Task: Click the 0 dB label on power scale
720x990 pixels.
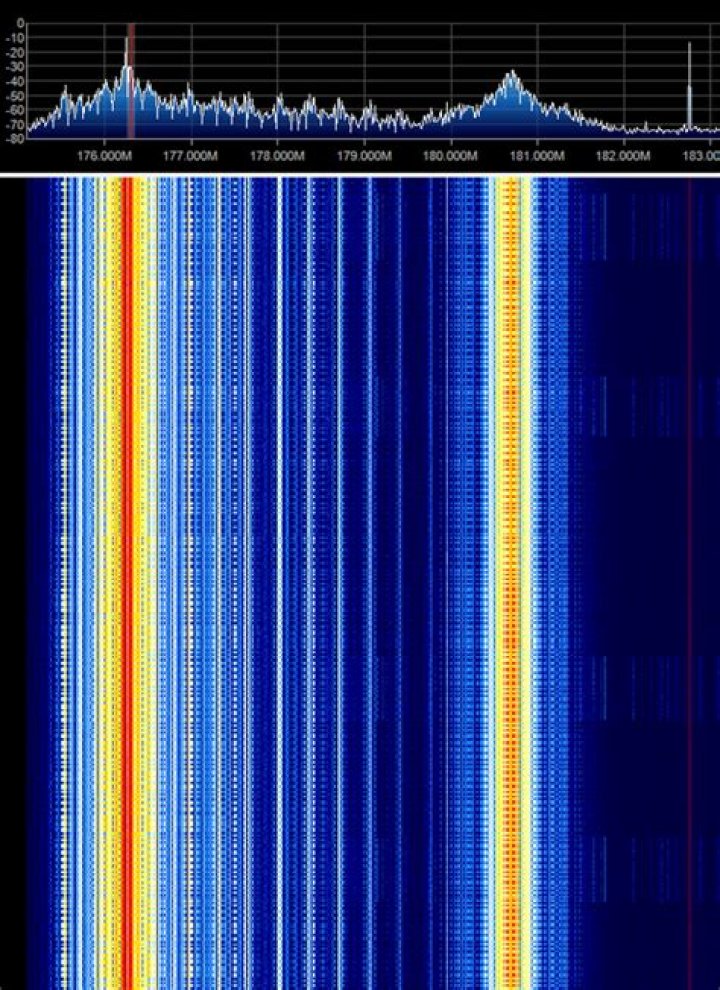Action: 19,24
